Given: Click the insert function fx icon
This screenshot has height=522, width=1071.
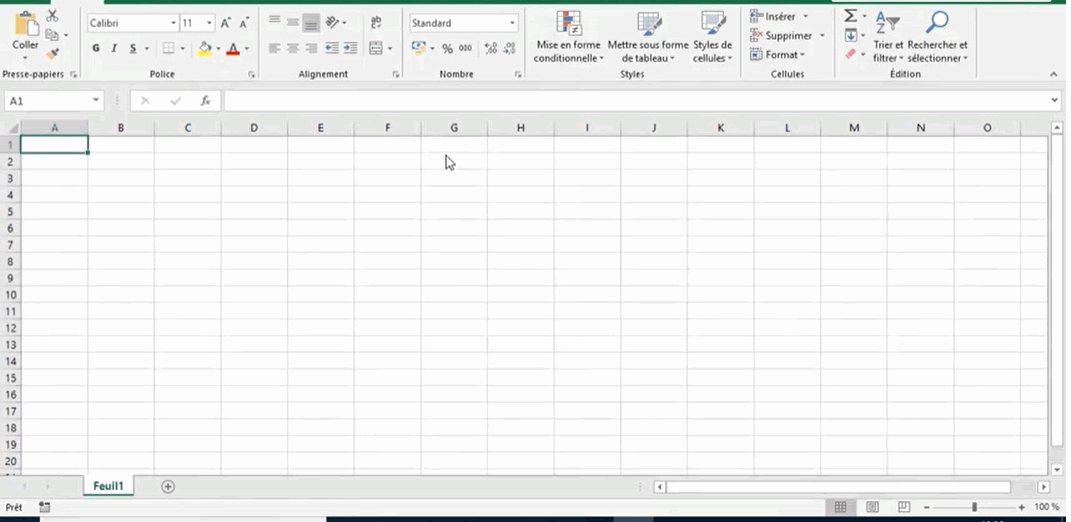Looking at the screenshot, I should tap(205, 101).
